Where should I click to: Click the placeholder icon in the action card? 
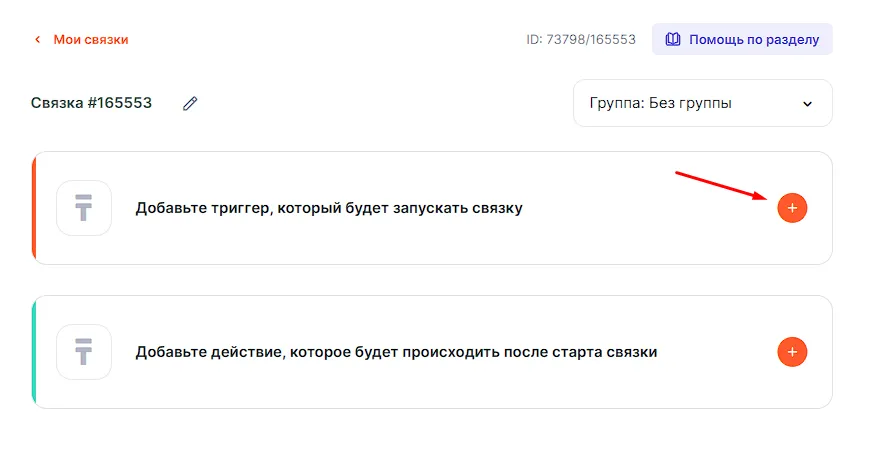(84, 352)
